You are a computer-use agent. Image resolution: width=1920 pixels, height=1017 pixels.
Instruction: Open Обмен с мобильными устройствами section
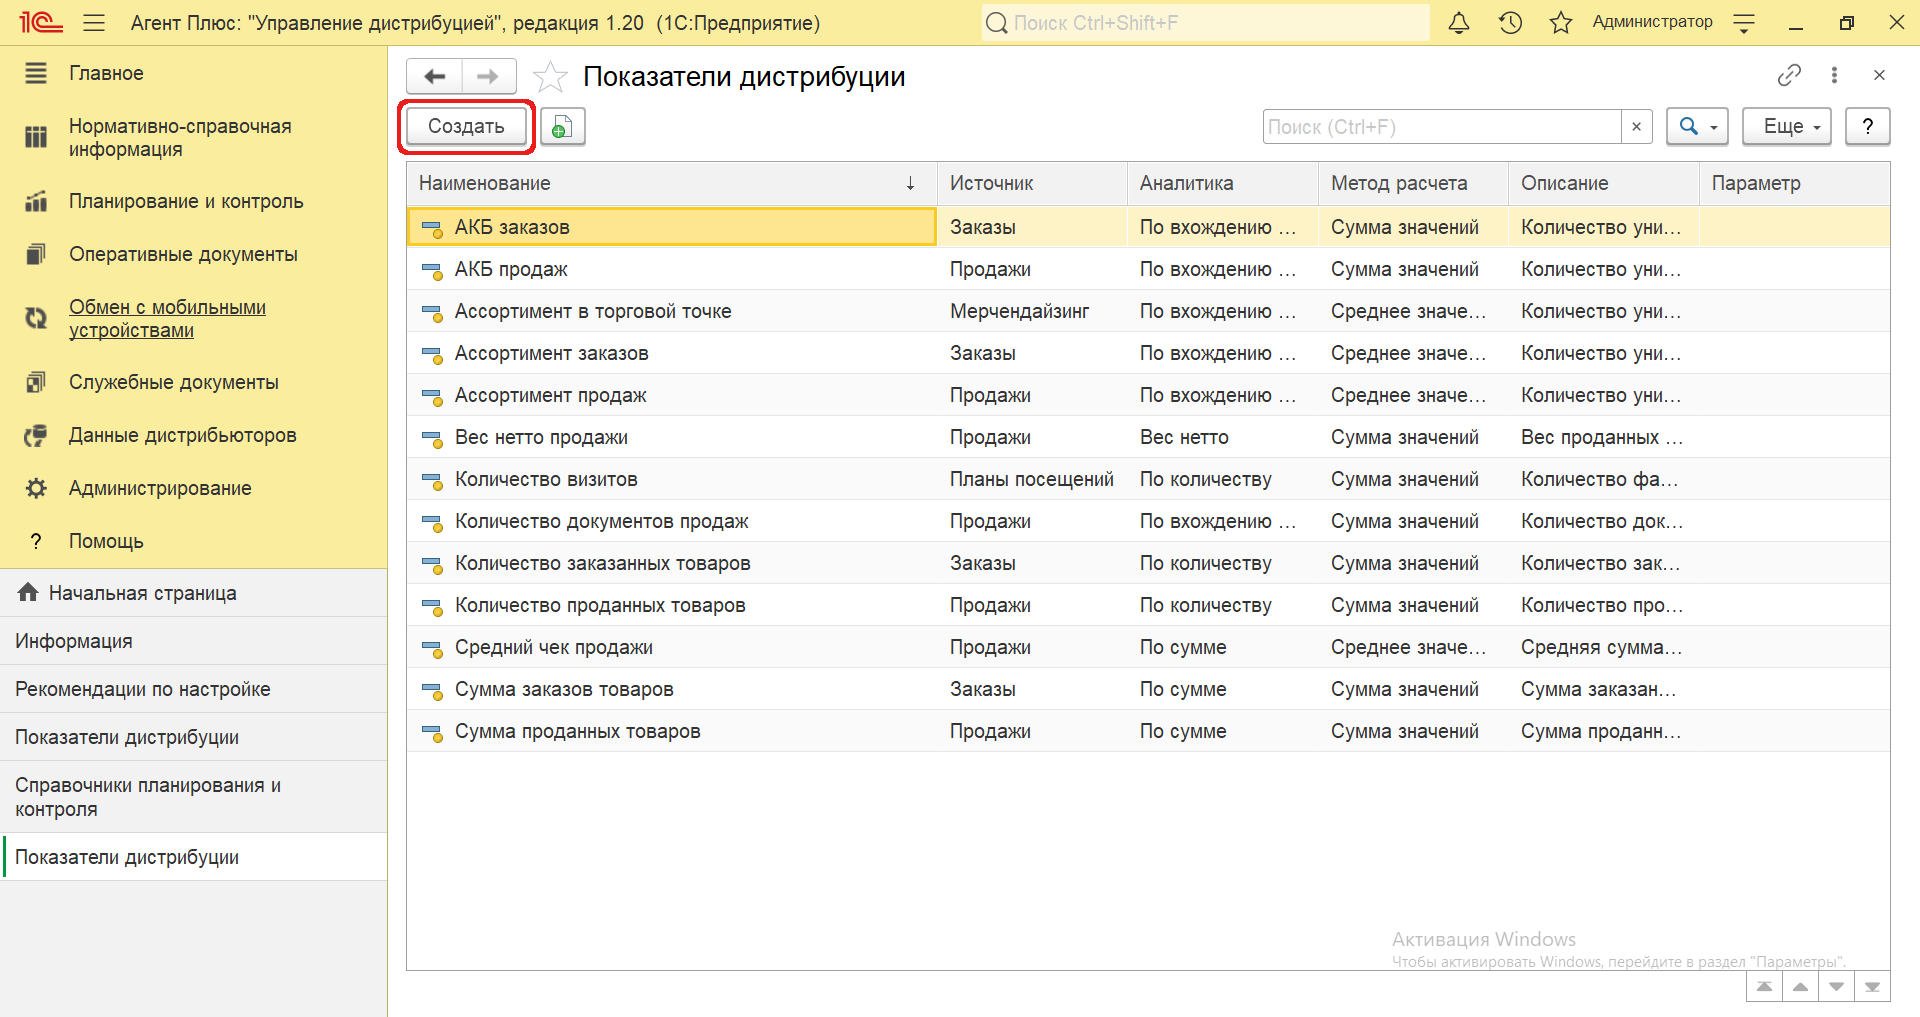193,319
